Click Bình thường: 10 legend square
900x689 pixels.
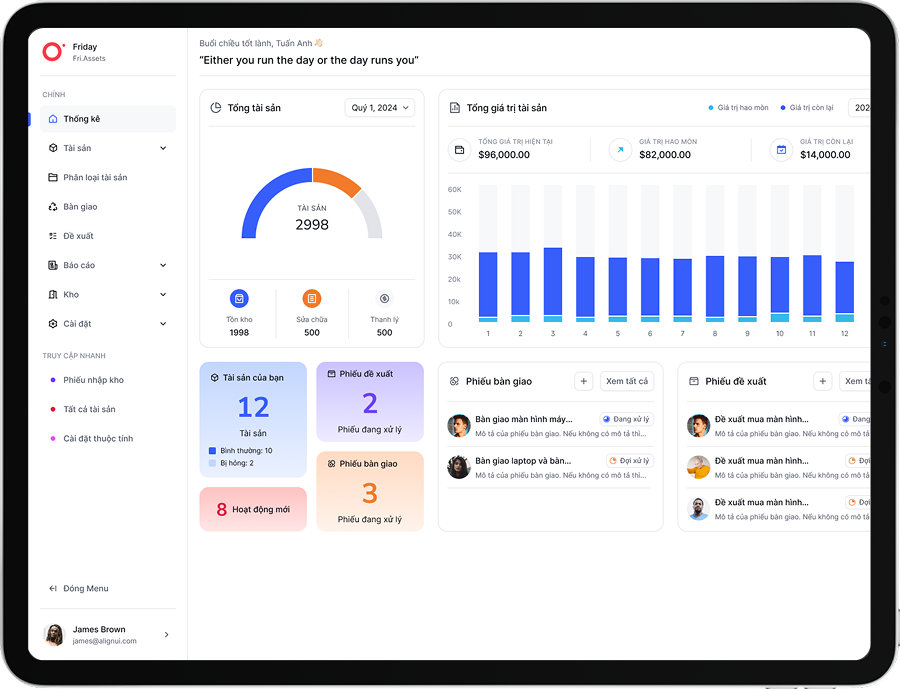[x=212, y=451]
